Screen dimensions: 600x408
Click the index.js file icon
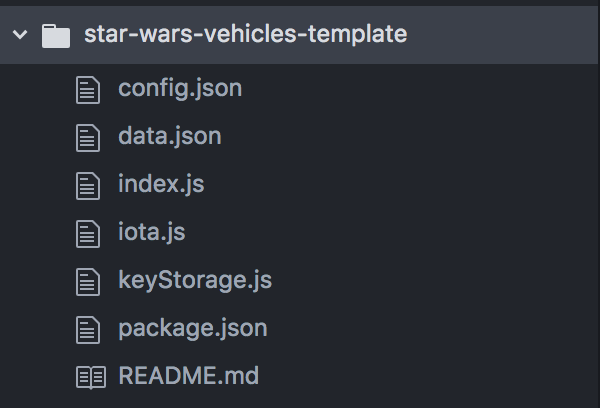pyautogui.click(x=88, y=186)
